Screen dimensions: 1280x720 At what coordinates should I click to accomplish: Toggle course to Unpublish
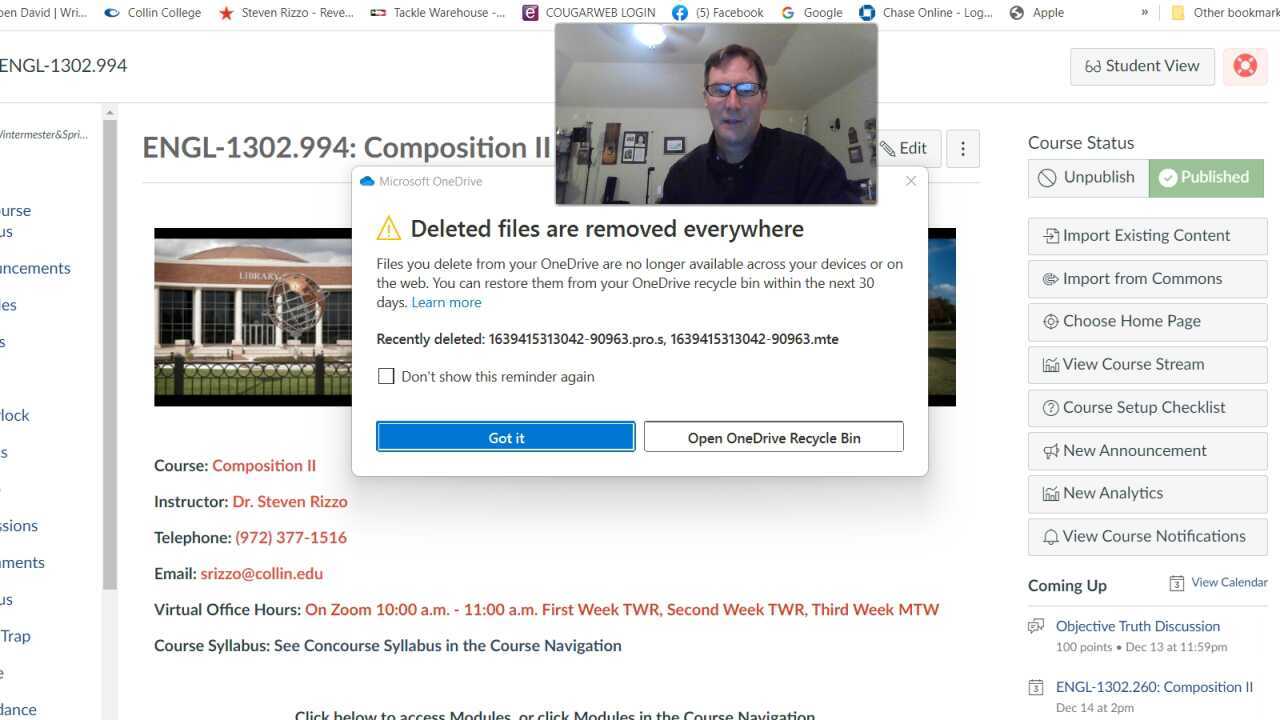tap(1088, 178)
